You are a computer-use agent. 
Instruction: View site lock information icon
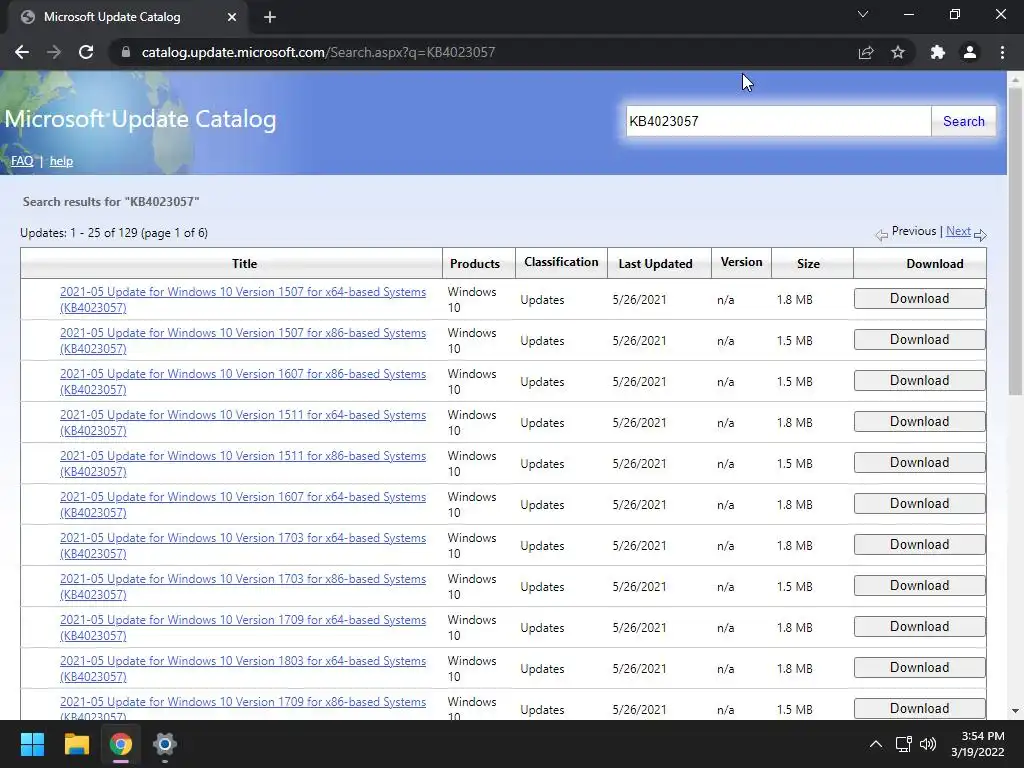click(126, 52)
